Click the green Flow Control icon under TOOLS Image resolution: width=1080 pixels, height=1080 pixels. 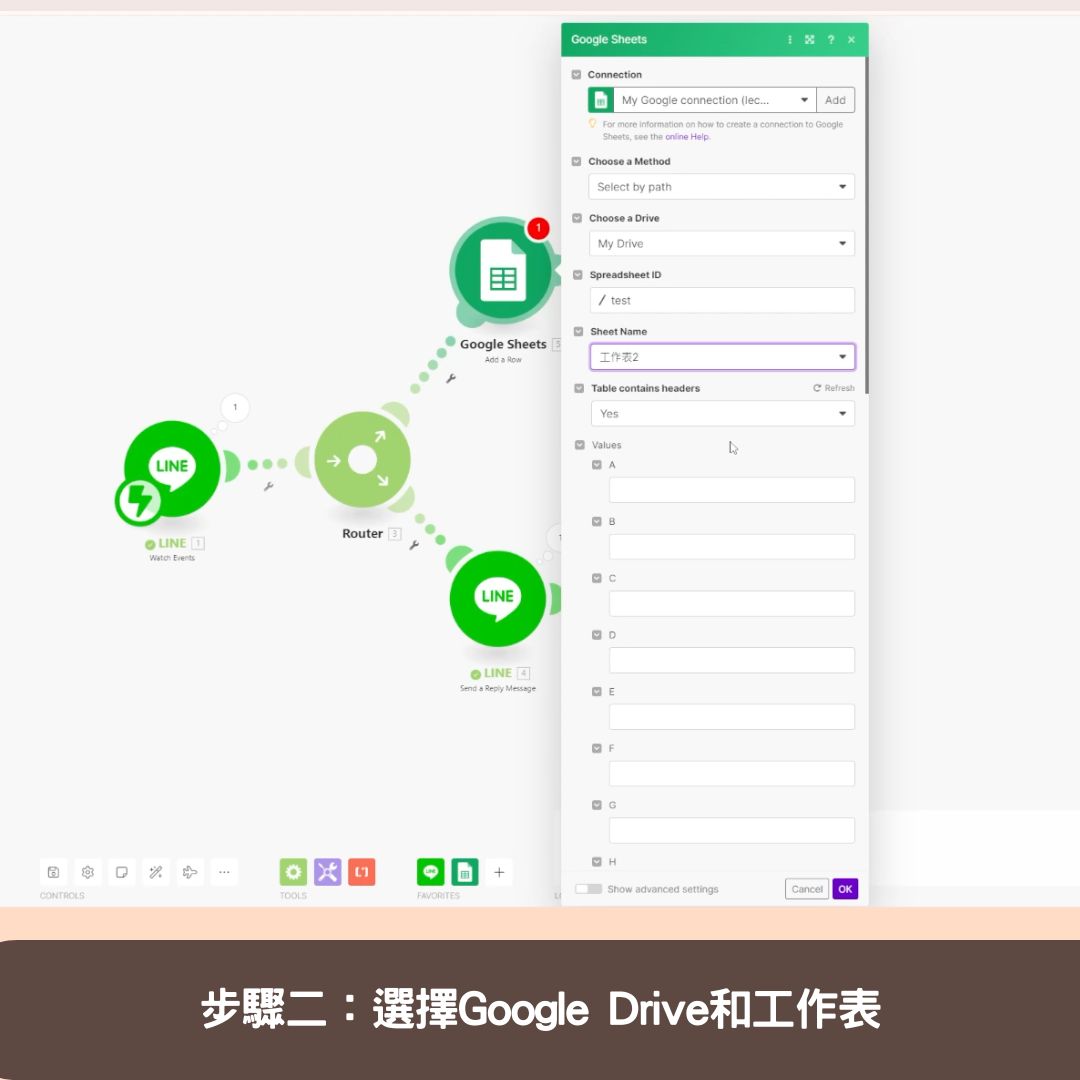(293, 872)
